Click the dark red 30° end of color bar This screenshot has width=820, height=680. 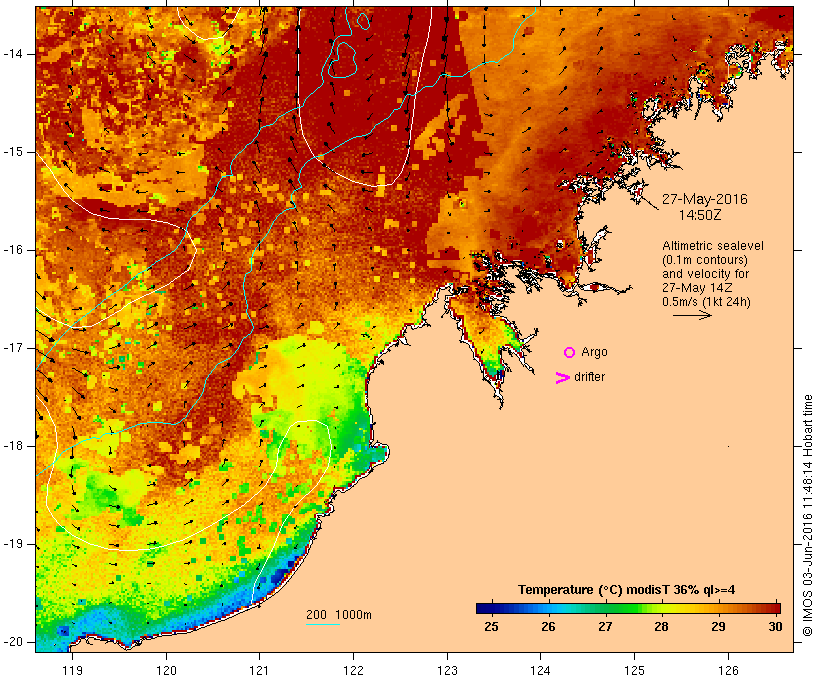click(x=776, y=608)
